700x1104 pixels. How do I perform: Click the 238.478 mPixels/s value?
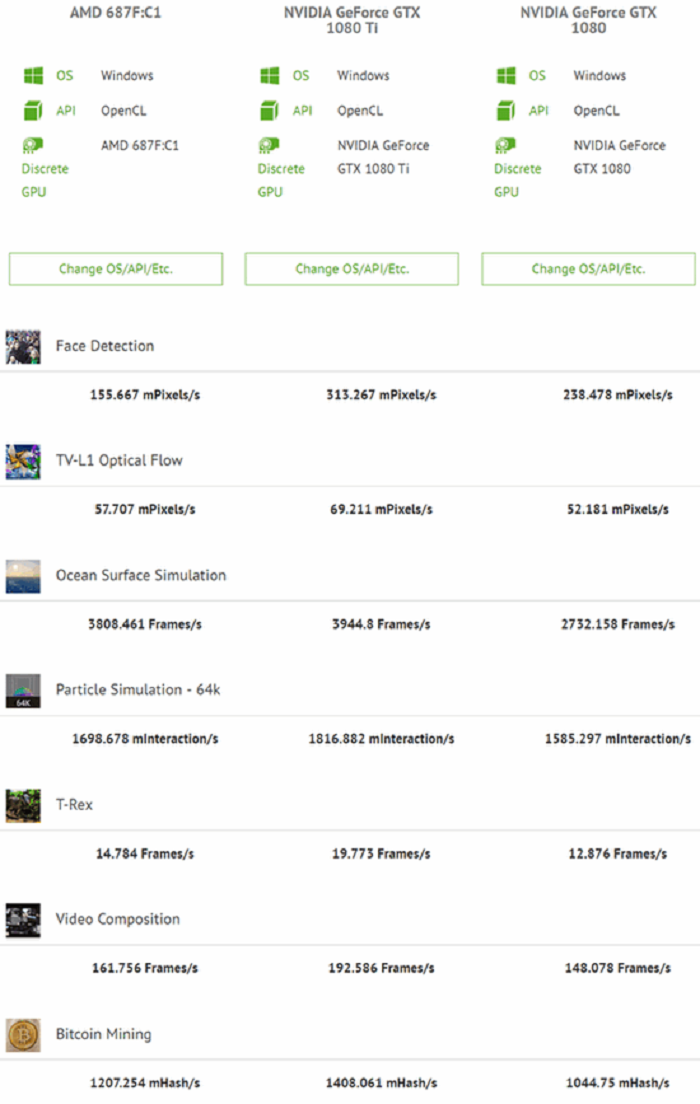pyautogui.click(x=618, y=395)
